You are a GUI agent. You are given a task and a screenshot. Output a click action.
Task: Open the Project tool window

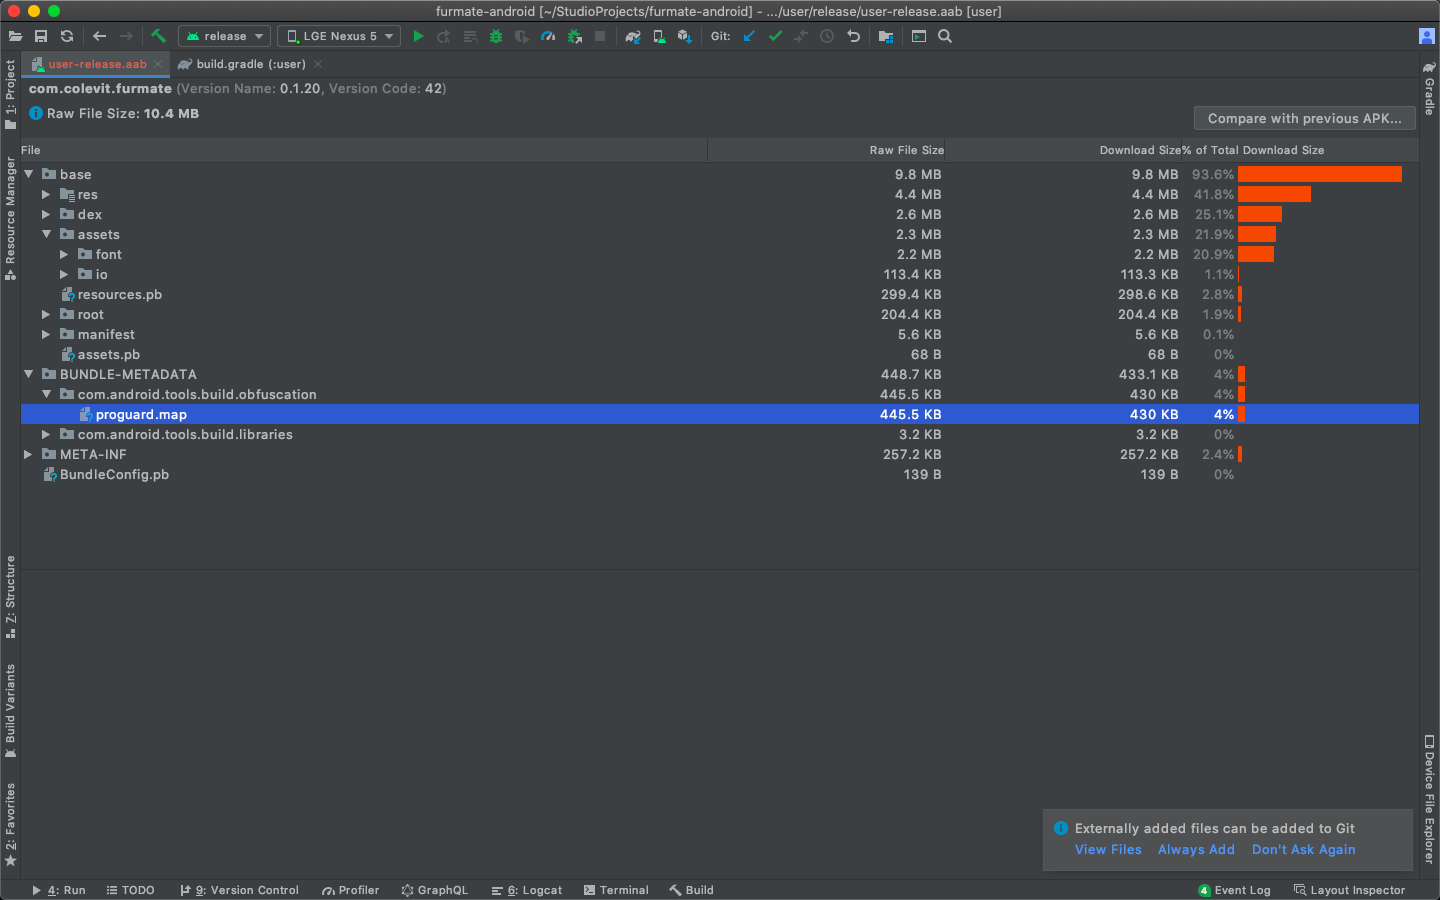coord(10,94)
